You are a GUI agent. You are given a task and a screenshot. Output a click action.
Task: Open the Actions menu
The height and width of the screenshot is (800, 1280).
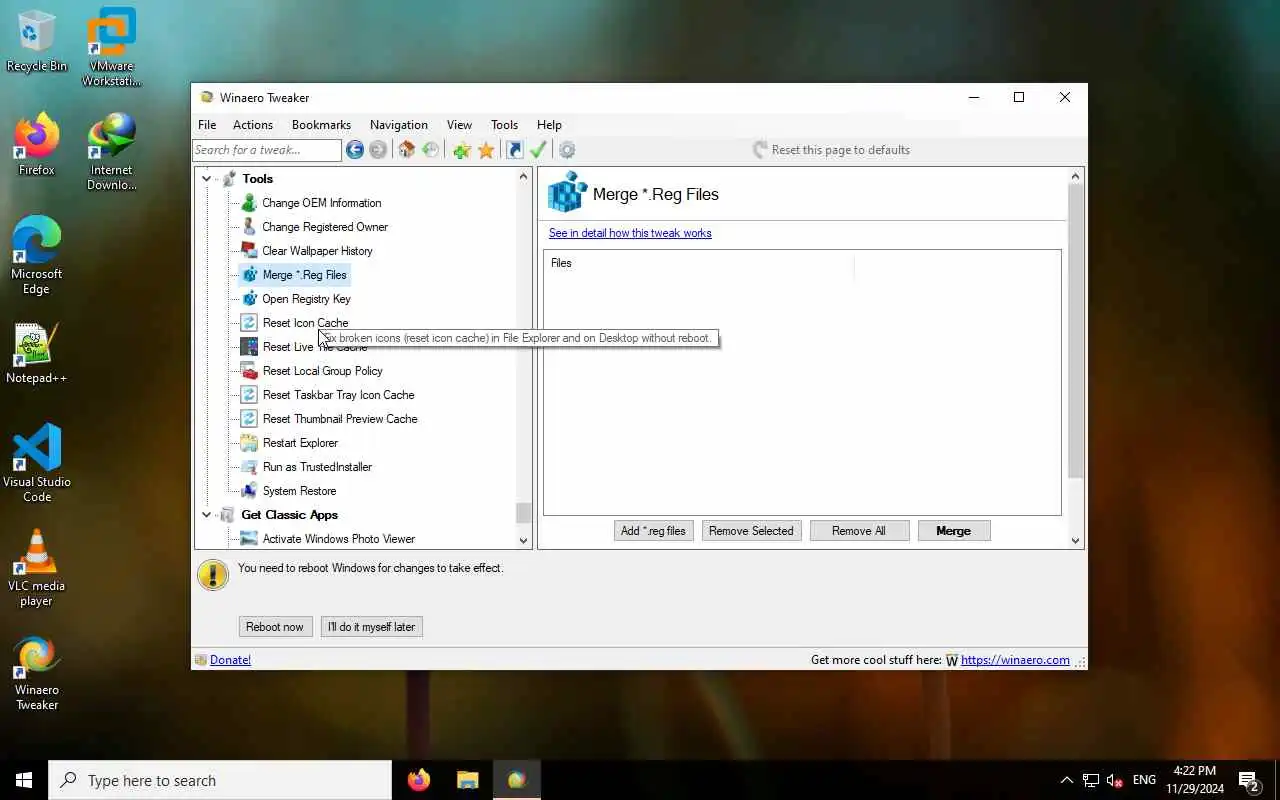pyautogui.click(x=253, y=125)
